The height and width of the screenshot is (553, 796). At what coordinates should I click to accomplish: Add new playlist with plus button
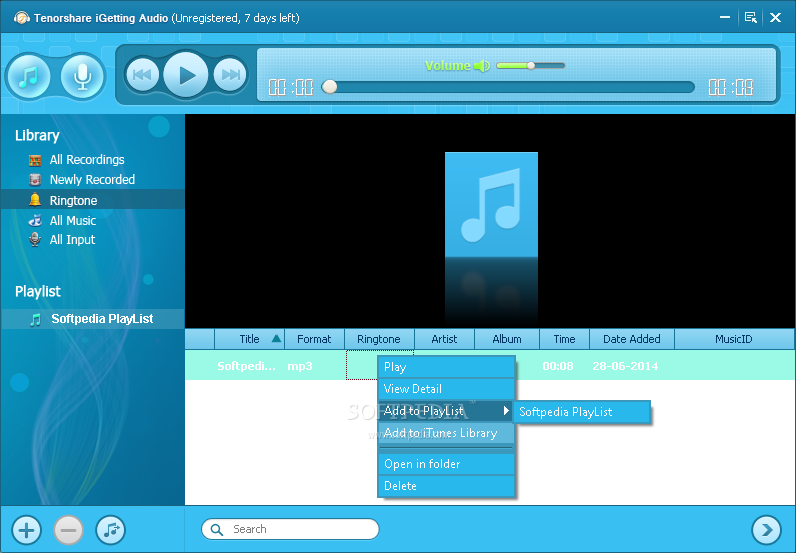(26, 530)
